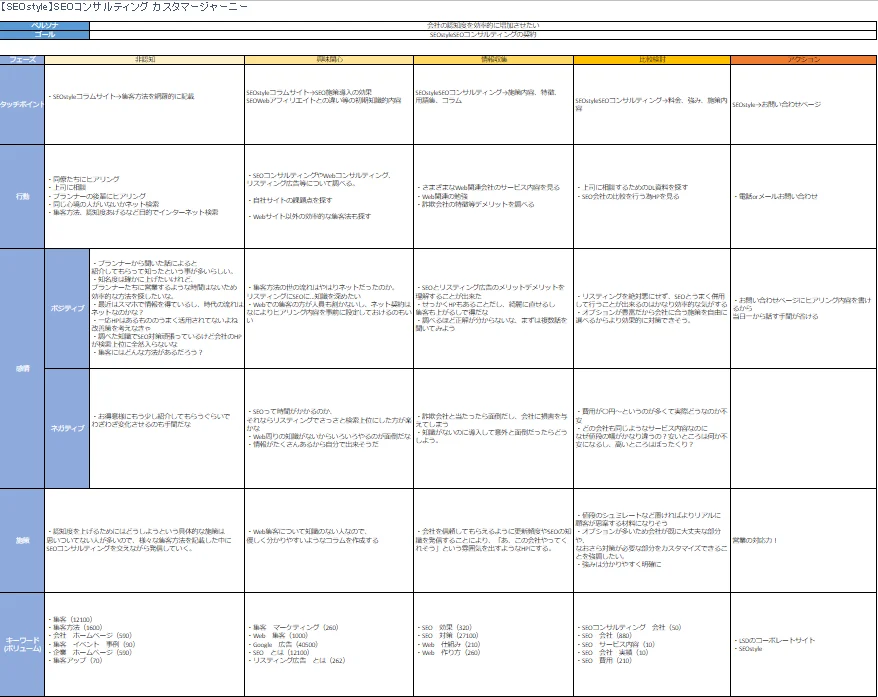Screen dimensions: 878x697
Task: Select the 非認知 phase column header
Action: coord(144,60)
